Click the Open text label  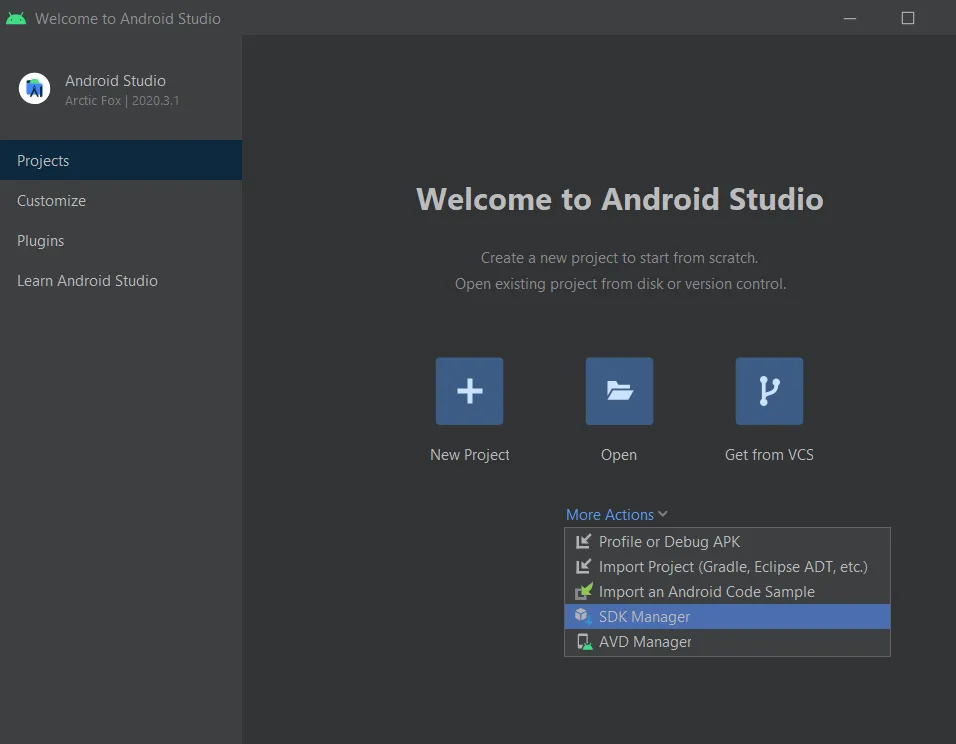pos(619,455)
